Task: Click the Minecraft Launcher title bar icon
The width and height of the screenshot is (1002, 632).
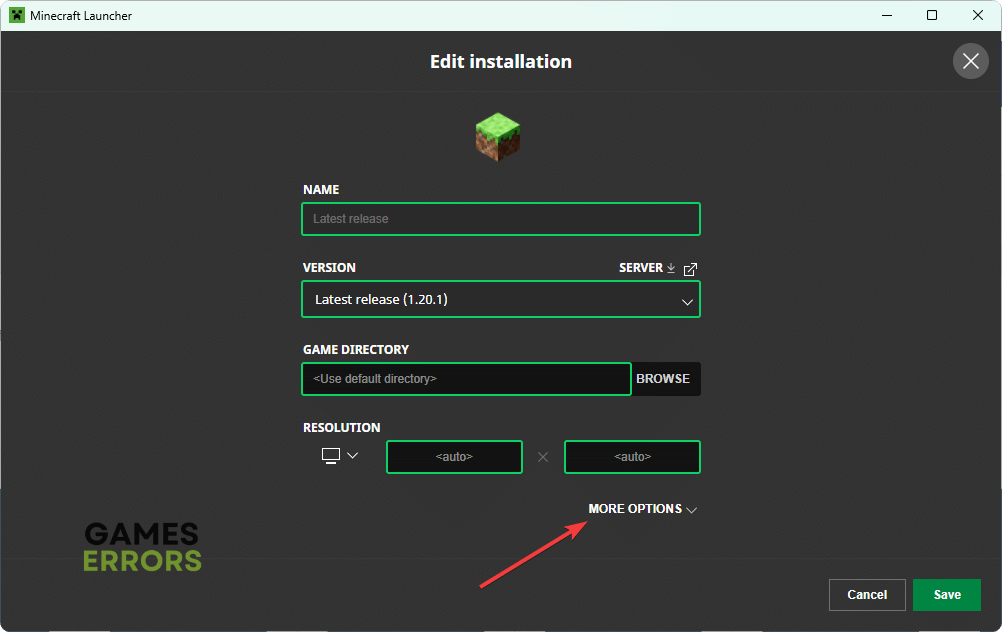Action: pyautogui.click(x=17, y=15)
